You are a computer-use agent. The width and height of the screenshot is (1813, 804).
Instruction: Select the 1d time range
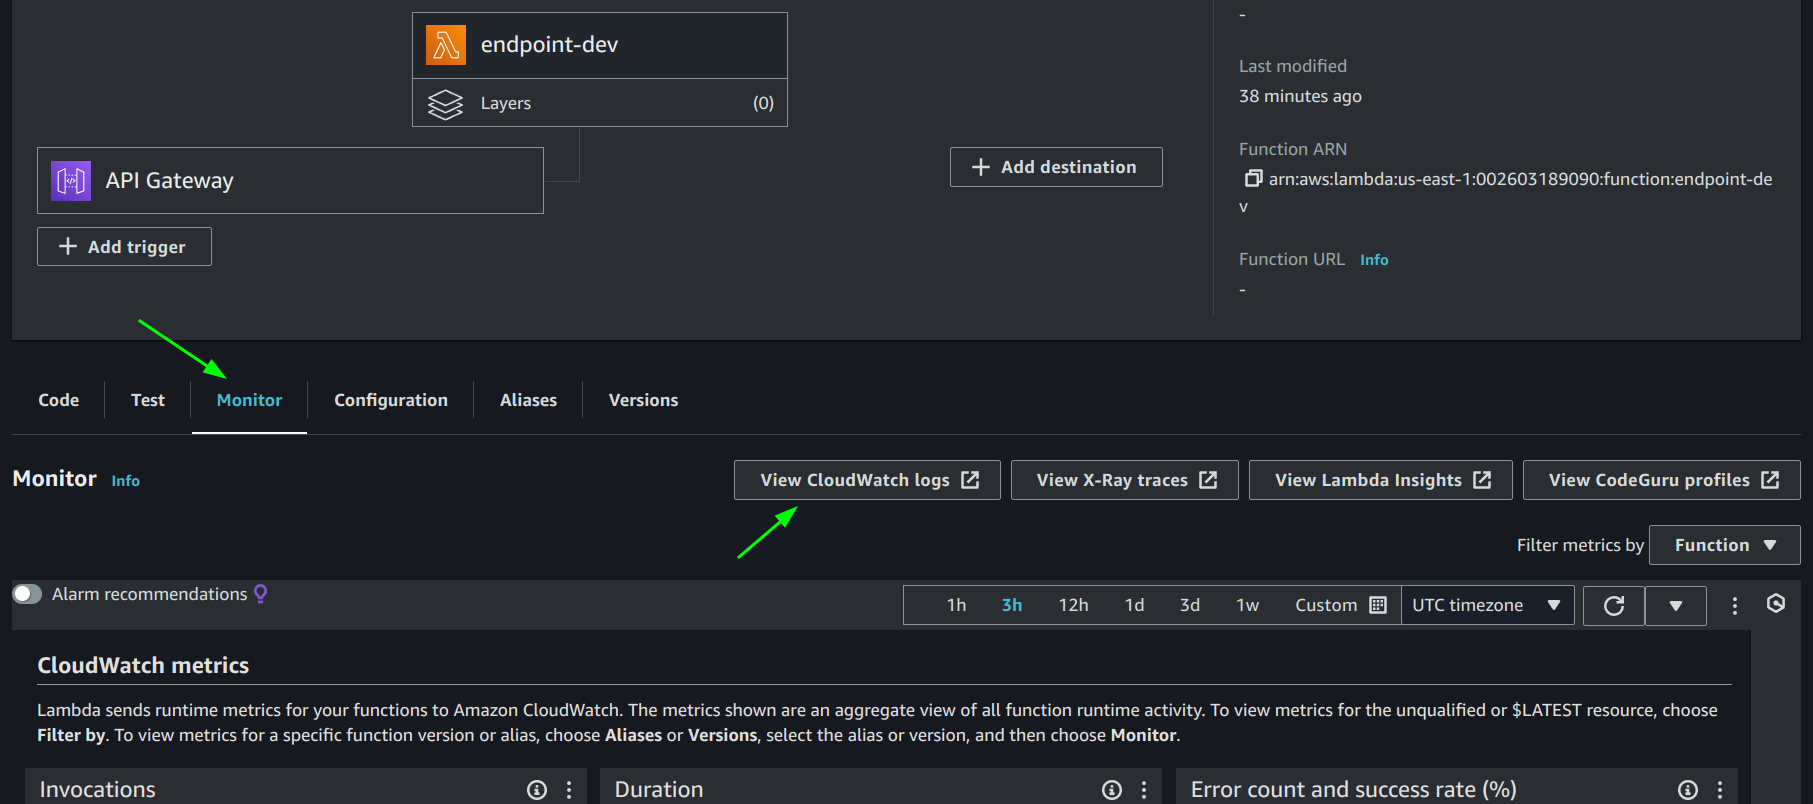1134,605
